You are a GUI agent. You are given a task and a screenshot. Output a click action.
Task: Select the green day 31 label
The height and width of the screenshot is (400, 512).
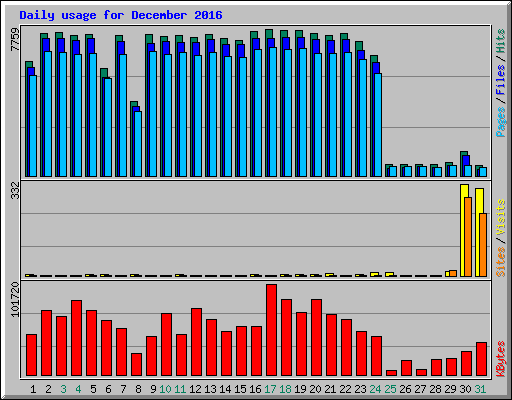[480, 389]
